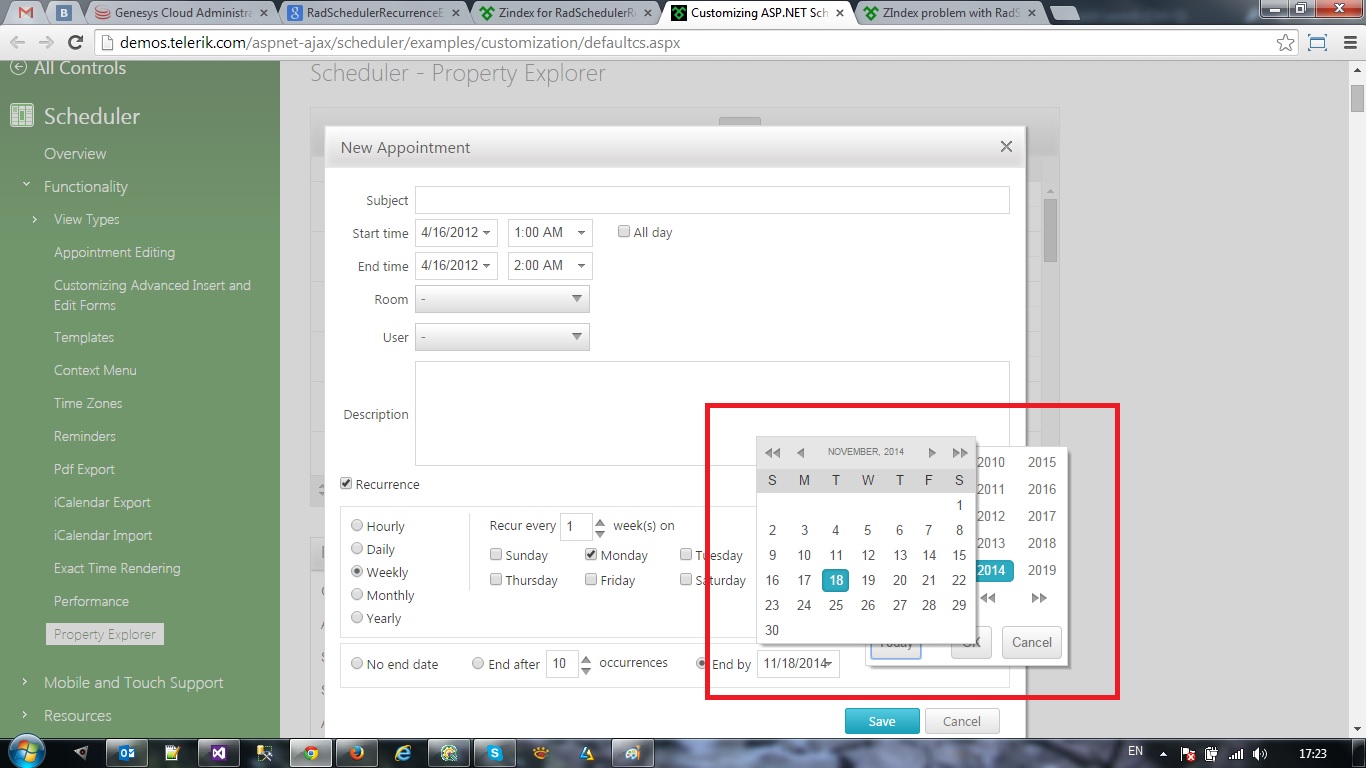1366x768 pixels.
Task: Select the Daily recurrence option
Action: (x=357, y=549)
